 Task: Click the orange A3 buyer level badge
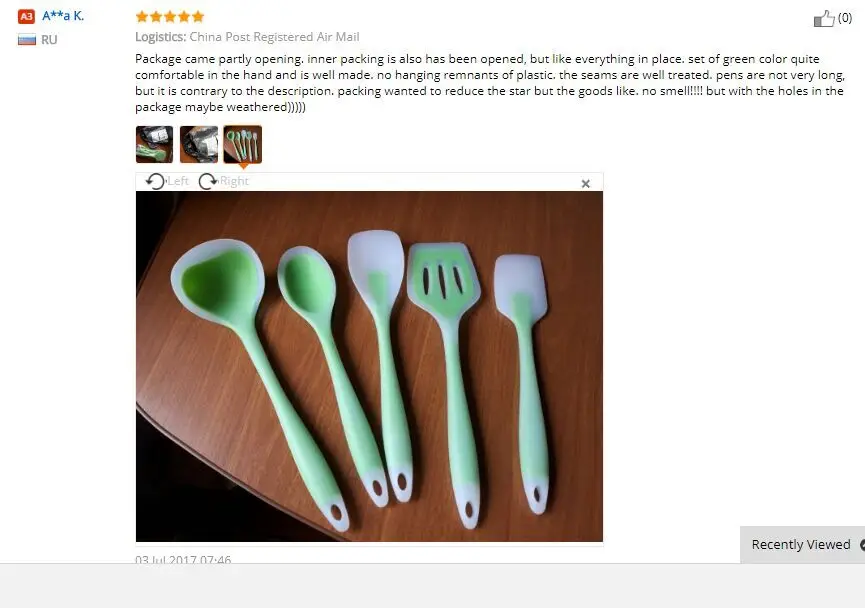pyautogui.click(x=26, y=16)
